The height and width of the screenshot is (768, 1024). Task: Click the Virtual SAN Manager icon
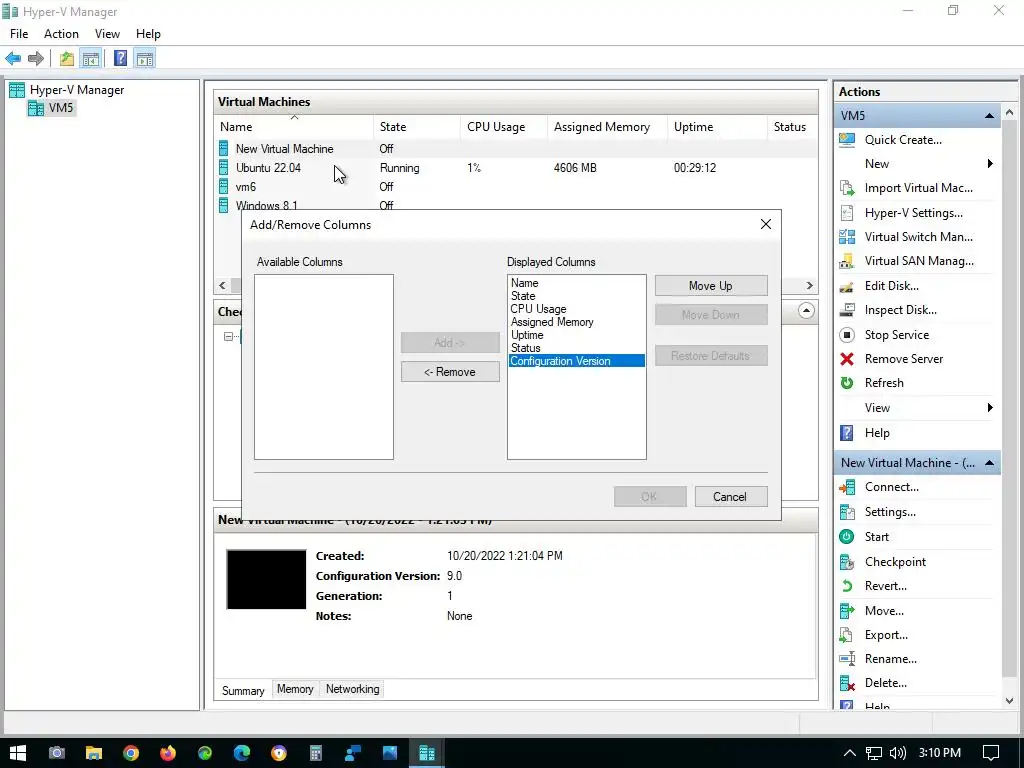847,261
